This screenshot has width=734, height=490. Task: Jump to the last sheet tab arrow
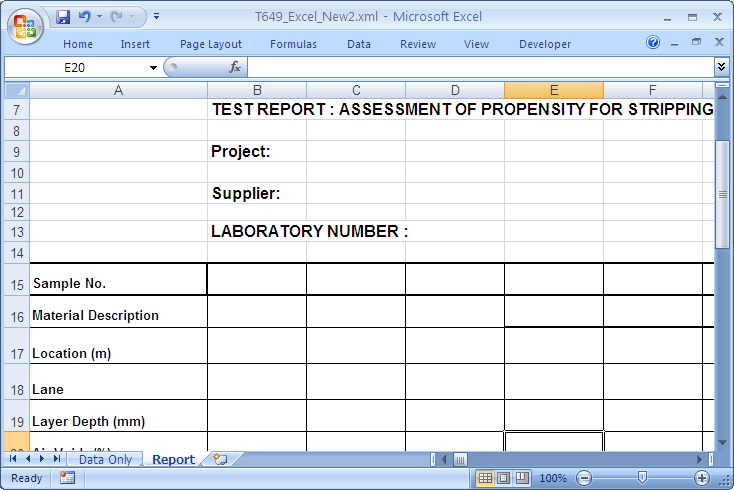tap(56, 459)
